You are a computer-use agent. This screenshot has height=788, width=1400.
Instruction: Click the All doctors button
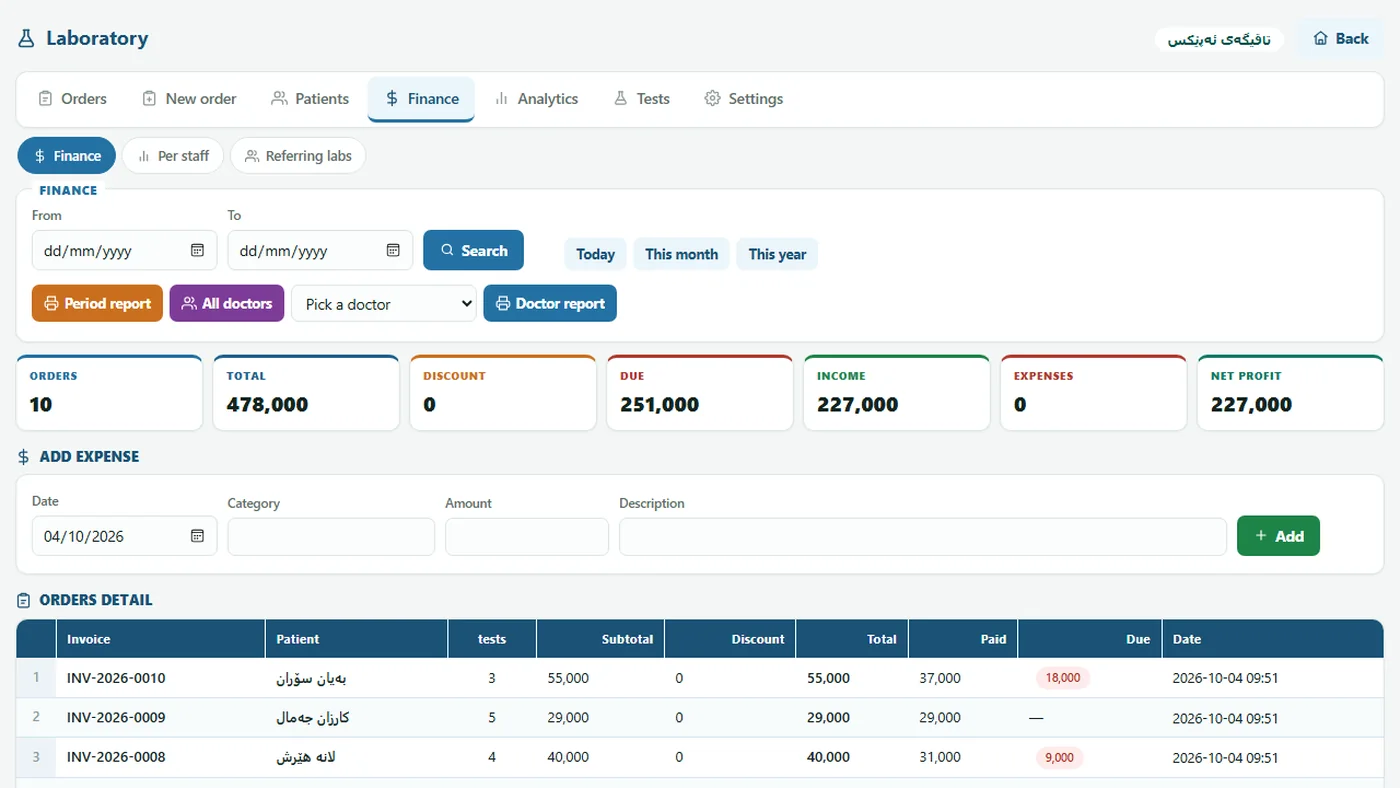pyautogui.click(x=227, y=304)
